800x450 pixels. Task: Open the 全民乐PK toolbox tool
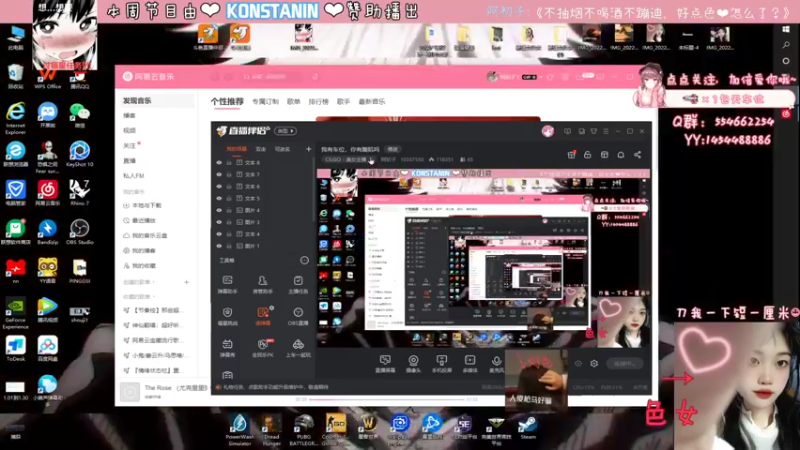click(x=263, y=347)
